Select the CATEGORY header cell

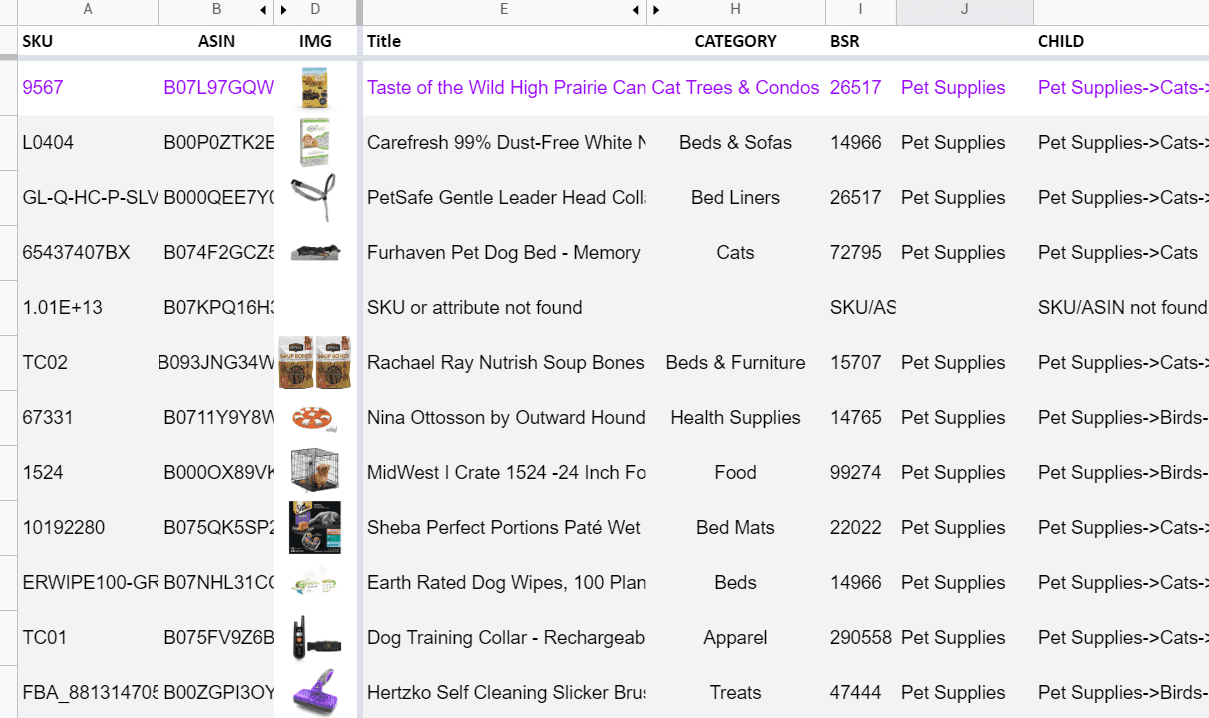(x=735, y=41)
